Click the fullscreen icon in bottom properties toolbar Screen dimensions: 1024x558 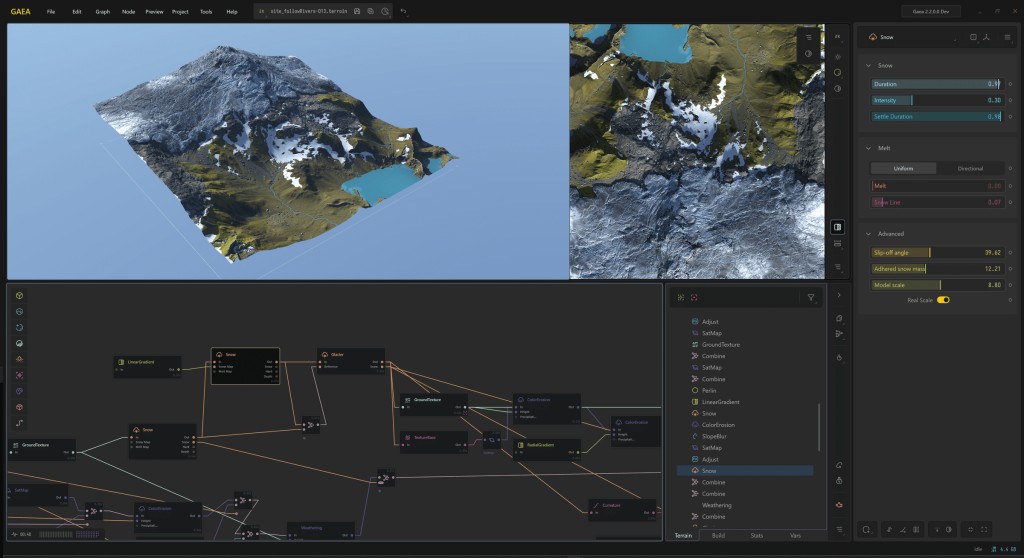(x=984, y=529)
